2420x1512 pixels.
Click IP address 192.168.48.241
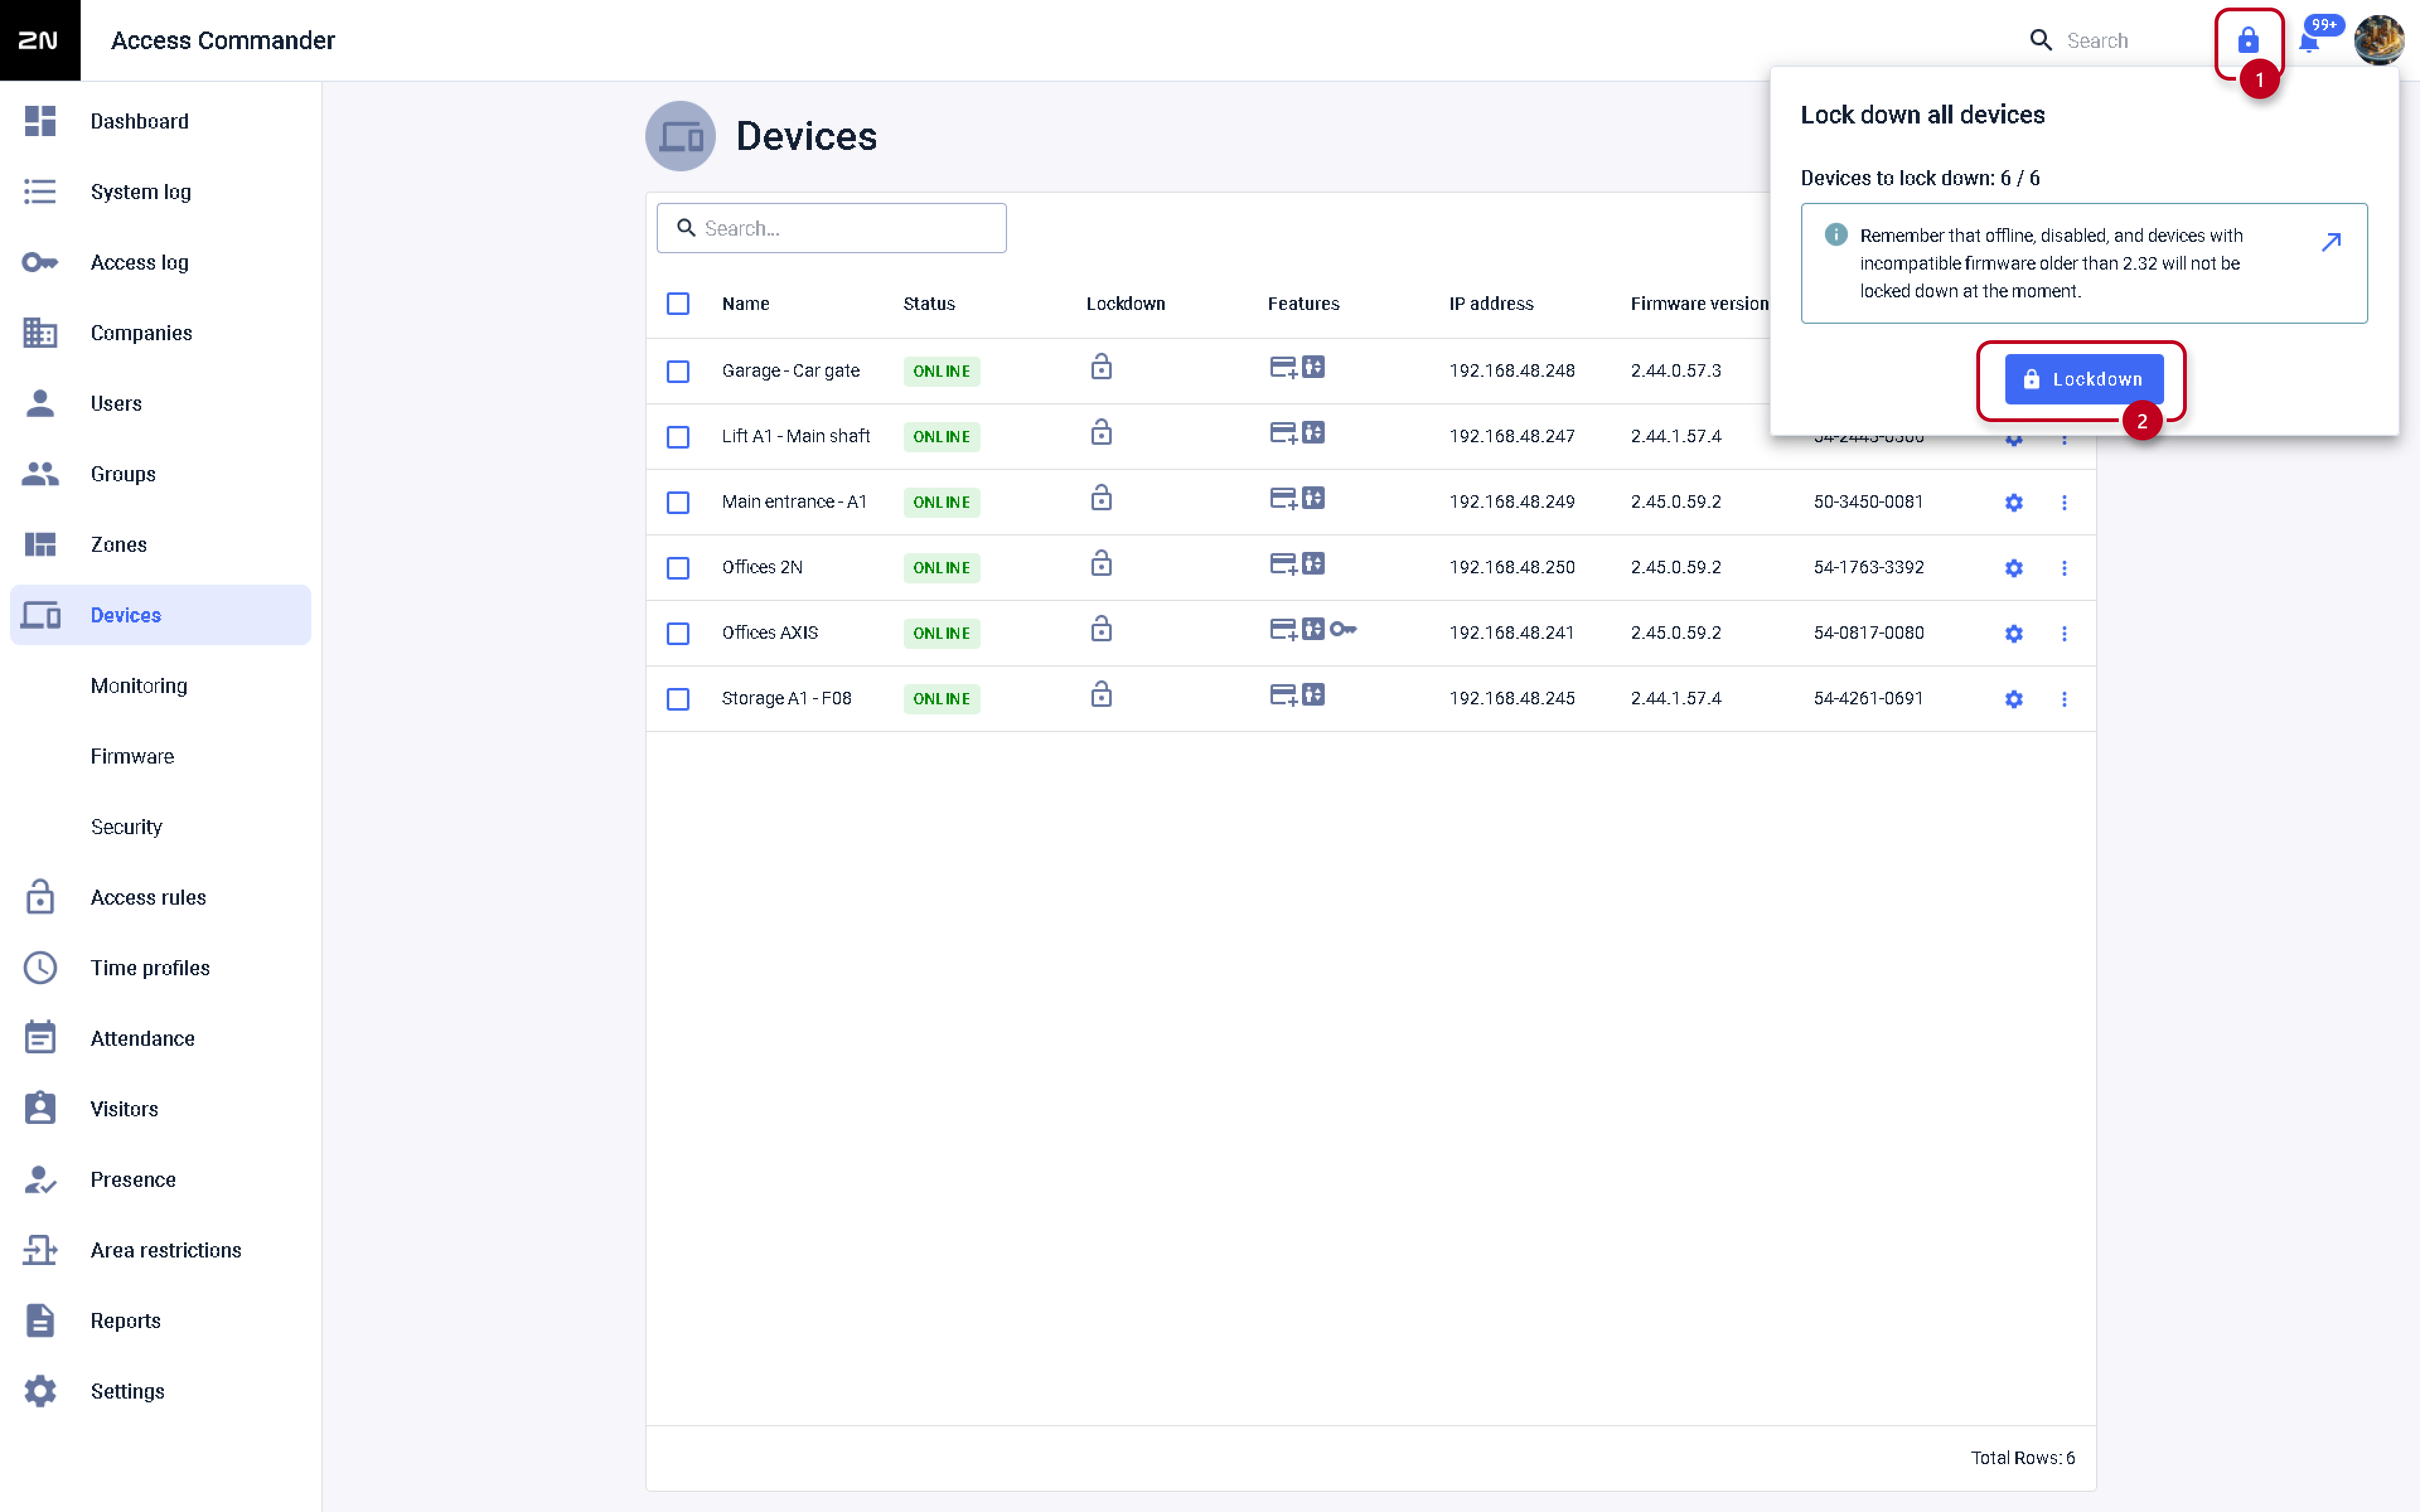pyautogui.click(x=1512, y=633)
